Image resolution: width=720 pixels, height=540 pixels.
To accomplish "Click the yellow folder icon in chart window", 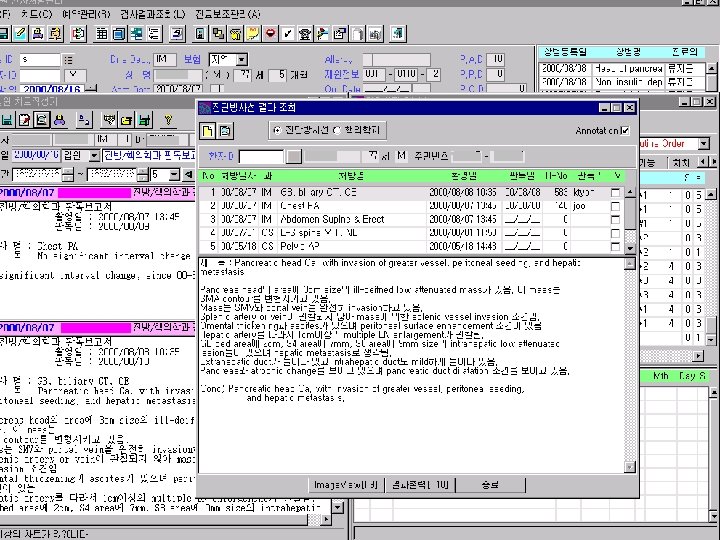I will [x=126, y=120].
